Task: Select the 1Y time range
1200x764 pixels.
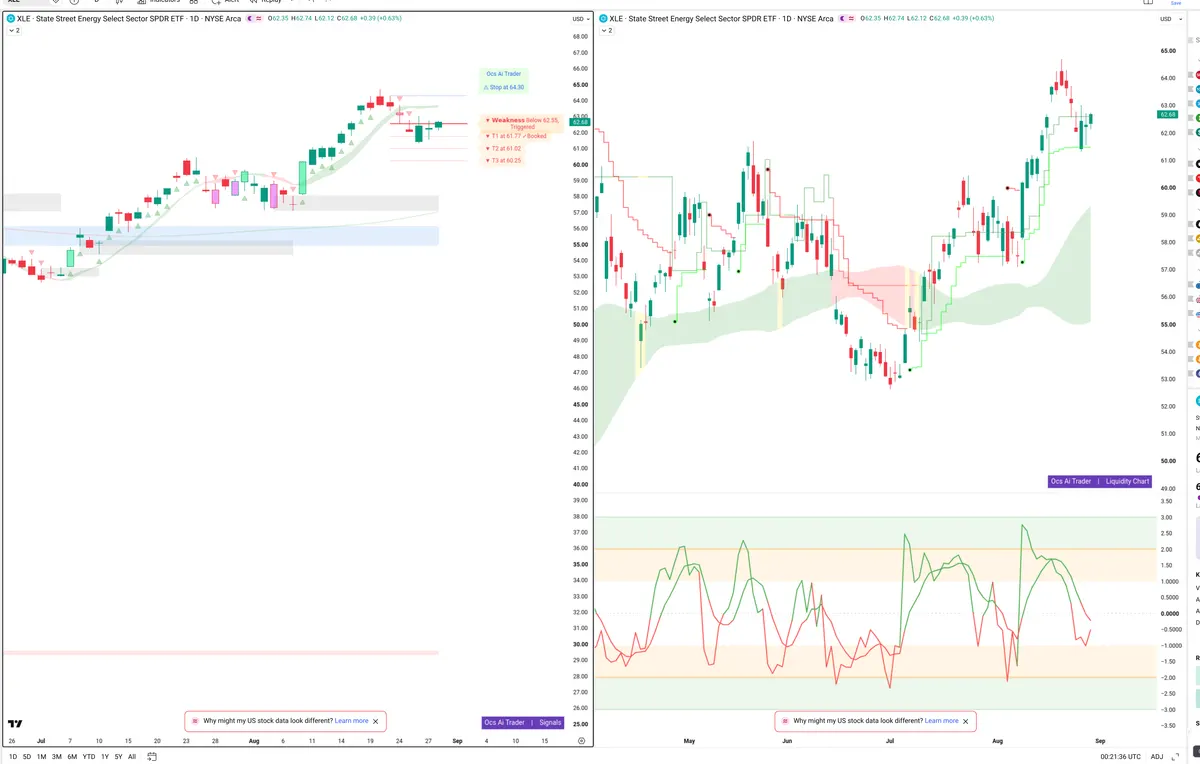Action: point(105,757)
